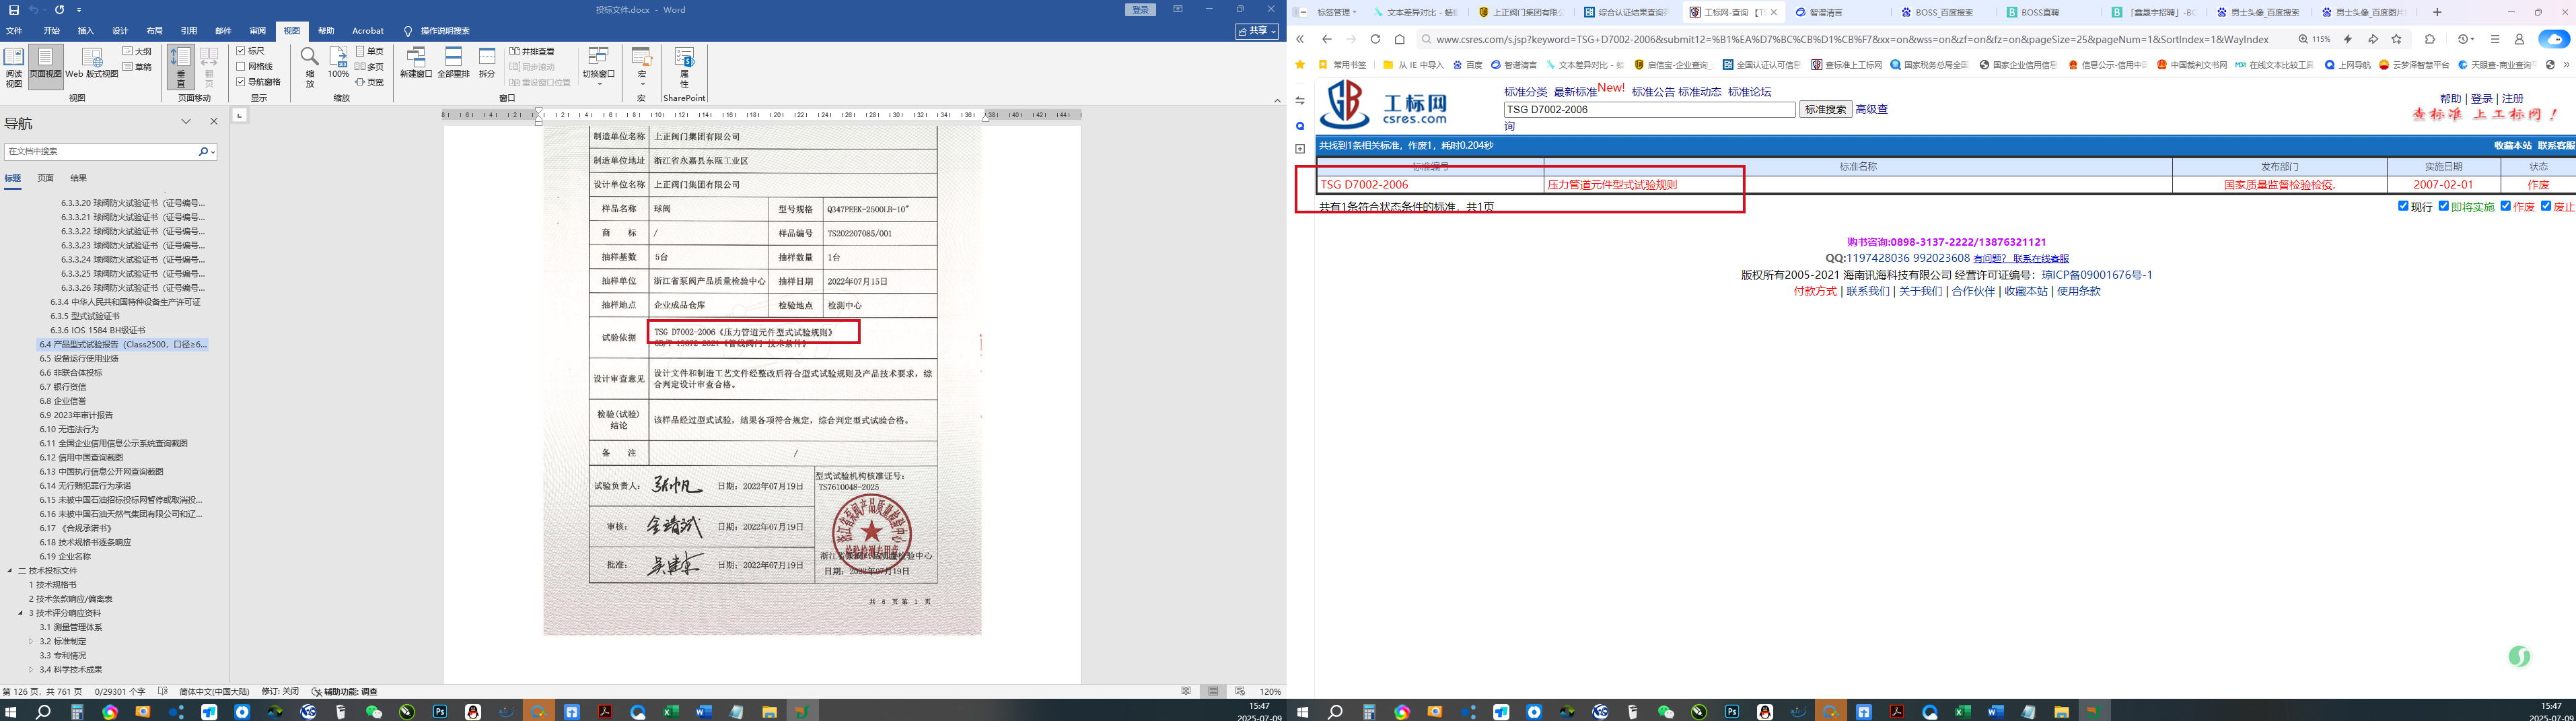Collapse the Word ribbon
2576x721 pixels.
coord(1277,100)
